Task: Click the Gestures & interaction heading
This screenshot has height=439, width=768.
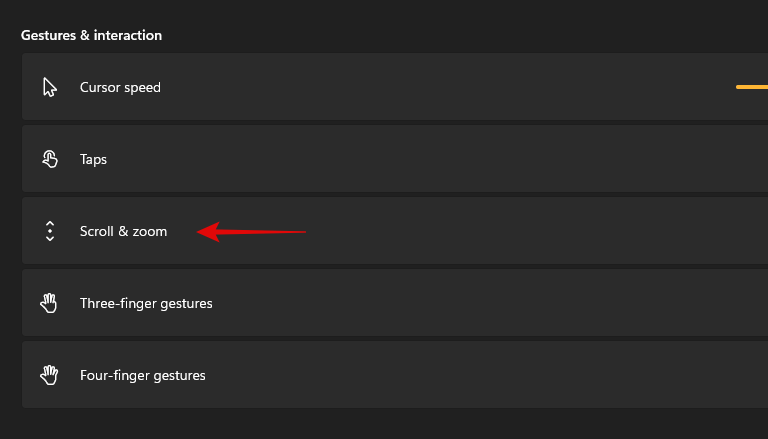Action: coord(91,35)
